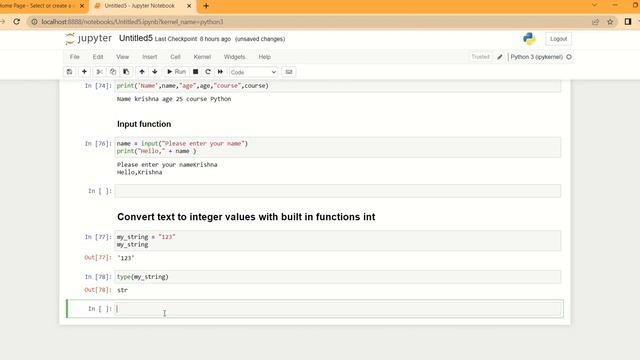The height and width of the screenshot is (360, 640).
Task: Select the print Name age course cell
Action: click(x=338, y=86)
